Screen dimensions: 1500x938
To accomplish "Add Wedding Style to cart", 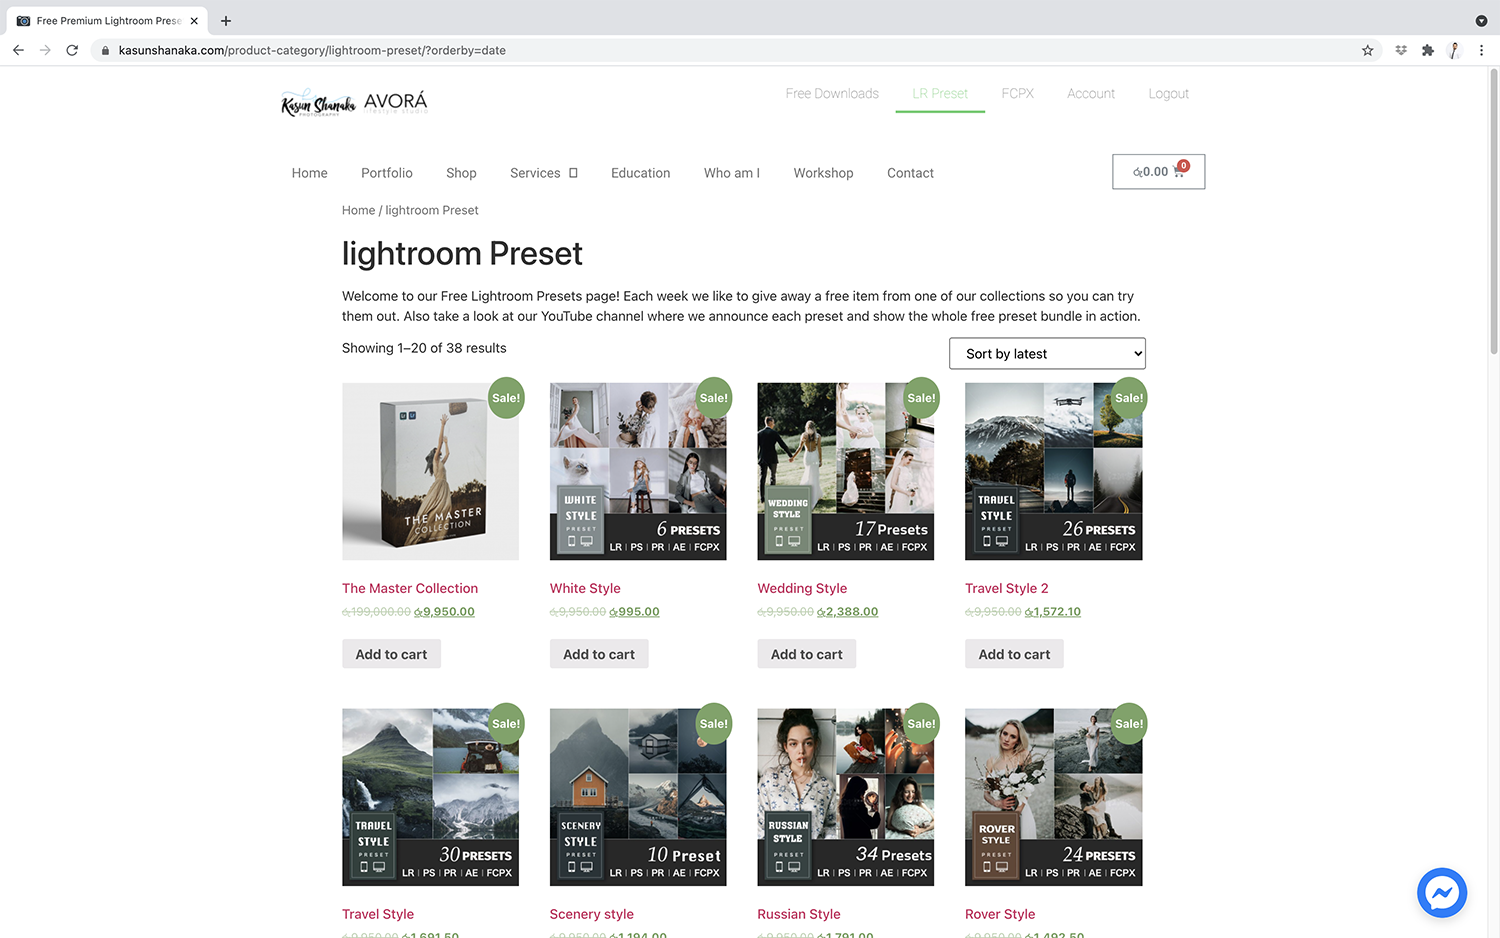I will pyautogui.click(x=806, y=654).
